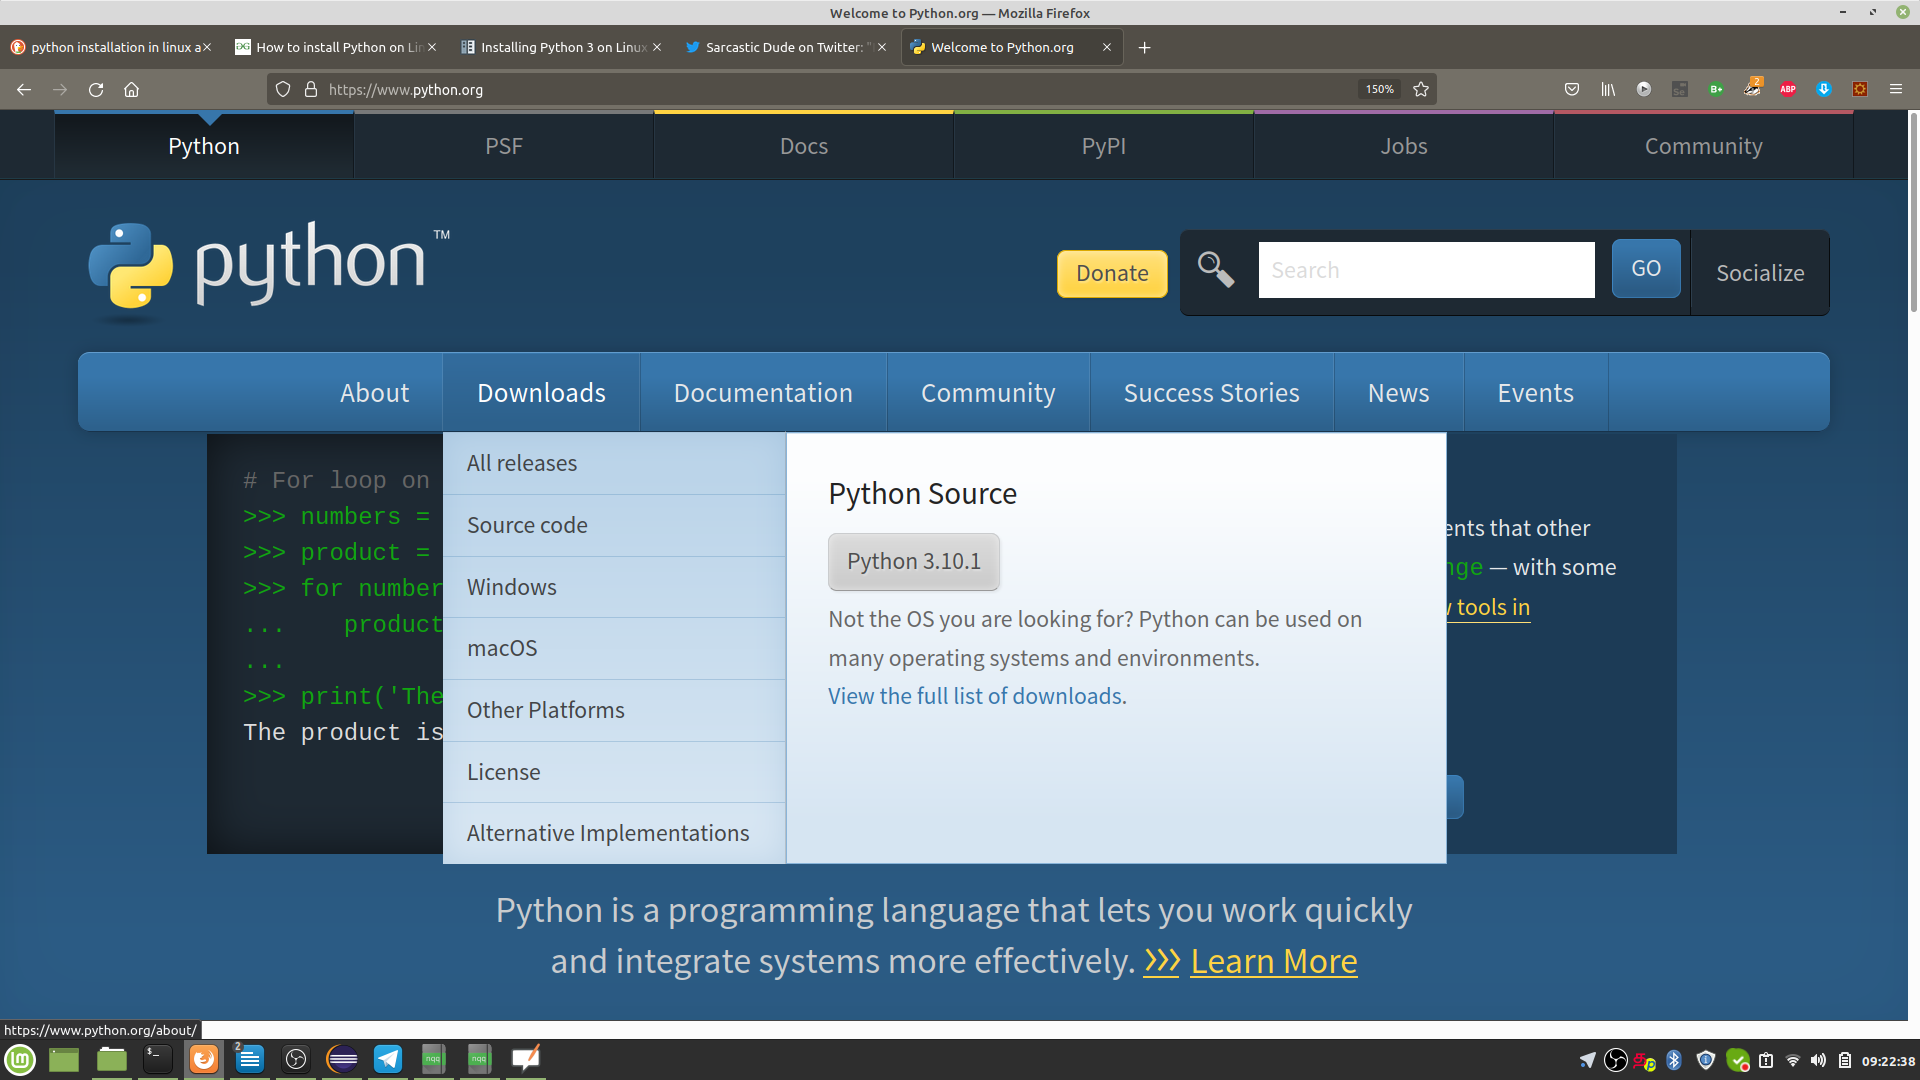Open the green B+ extension
This screenshot has width=1920, height=1080.
[x=1716, y=89]
